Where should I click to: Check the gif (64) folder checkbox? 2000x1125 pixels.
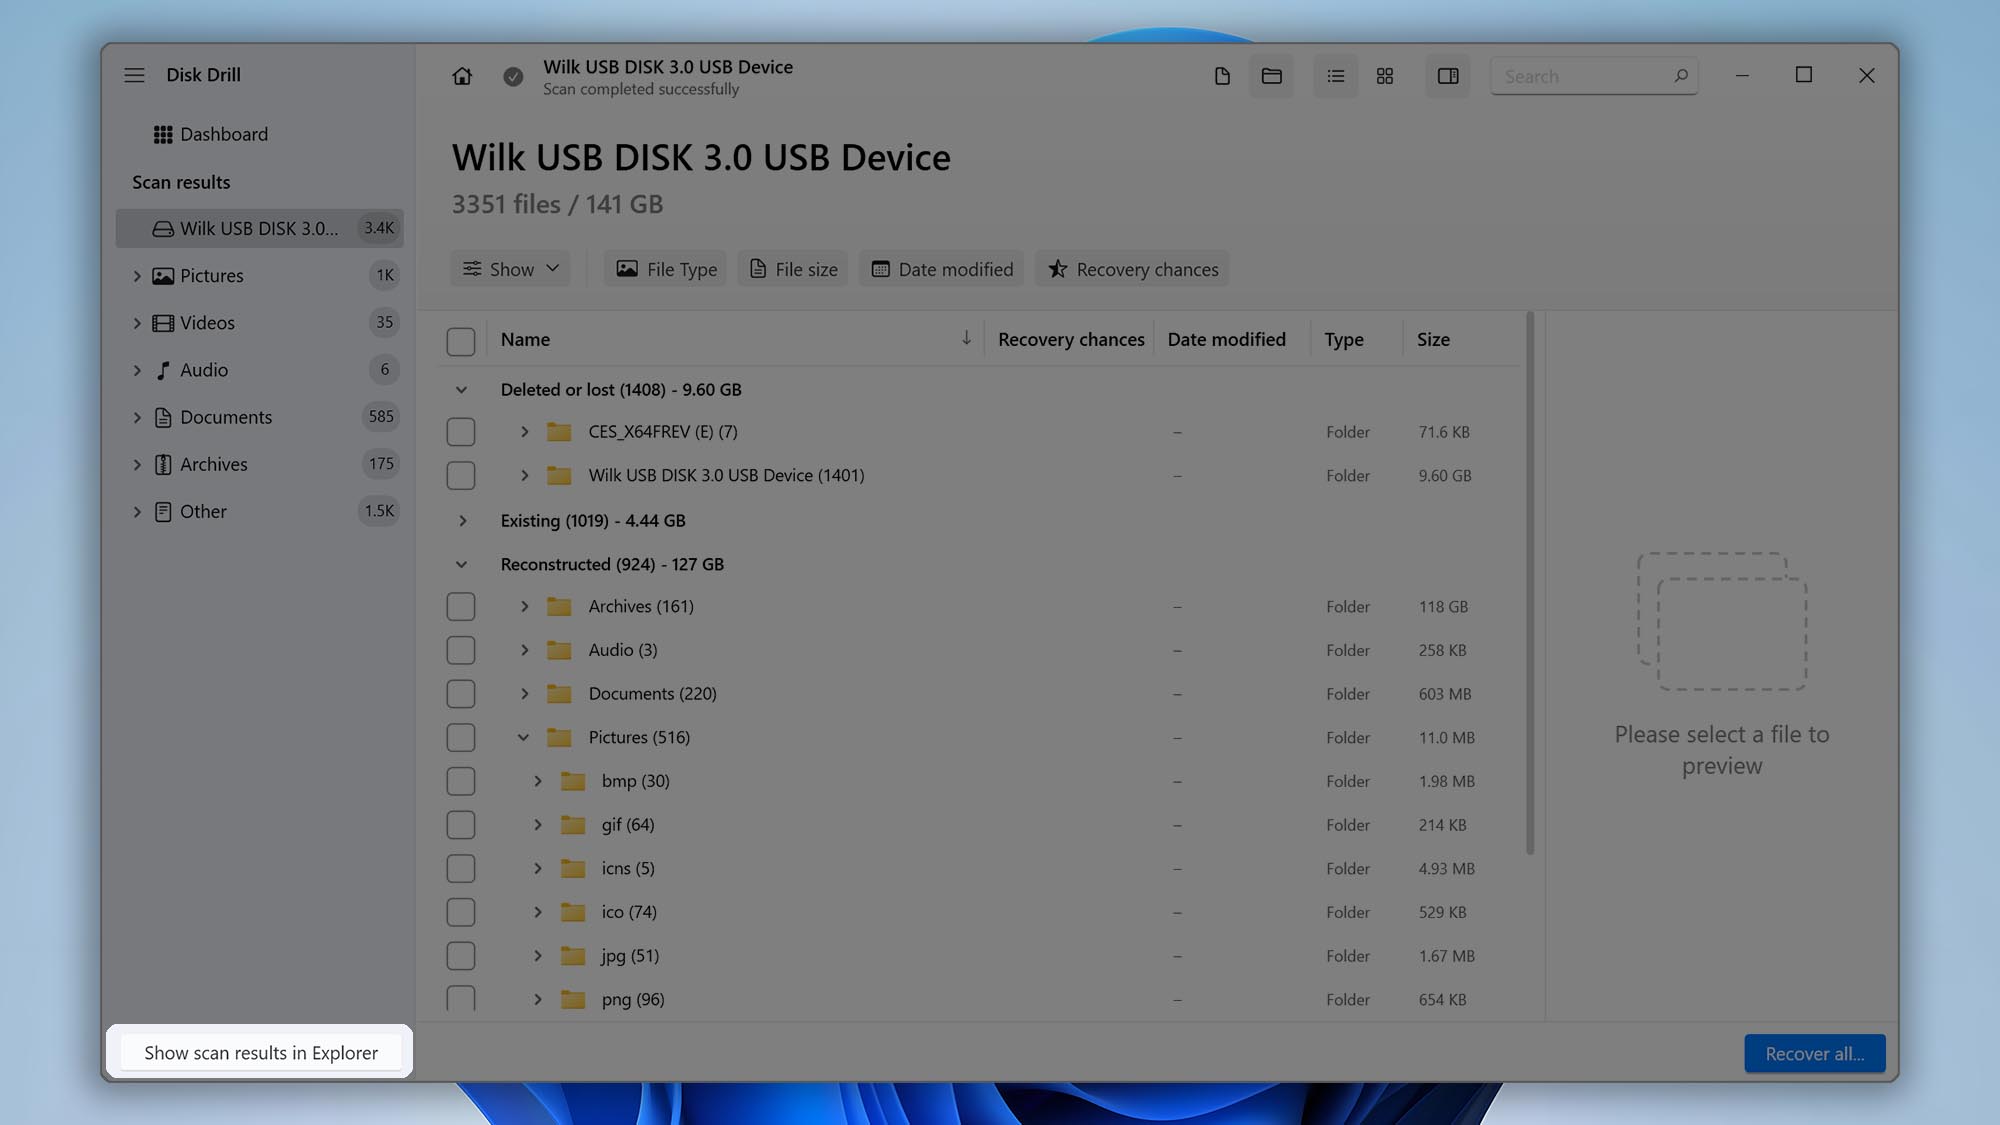click(x=461, y=826)
